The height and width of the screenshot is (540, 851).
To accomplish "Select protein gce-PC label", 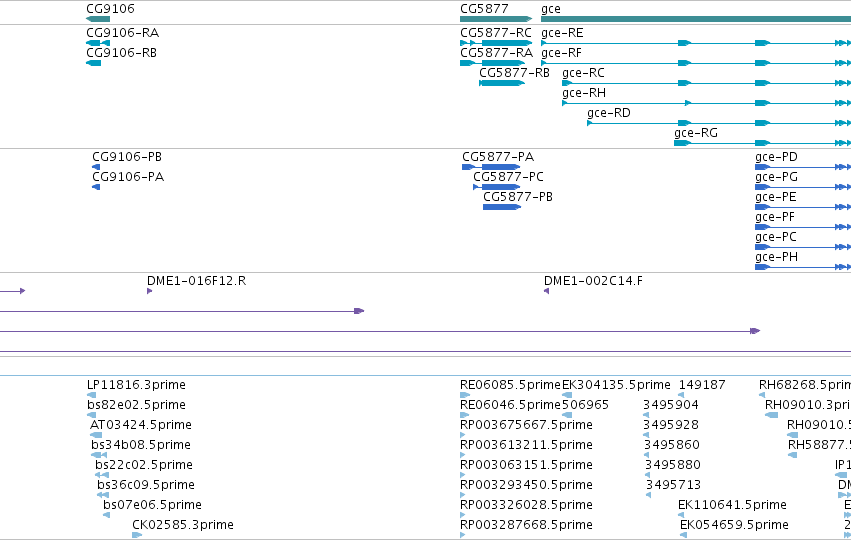I will point(776,237).
